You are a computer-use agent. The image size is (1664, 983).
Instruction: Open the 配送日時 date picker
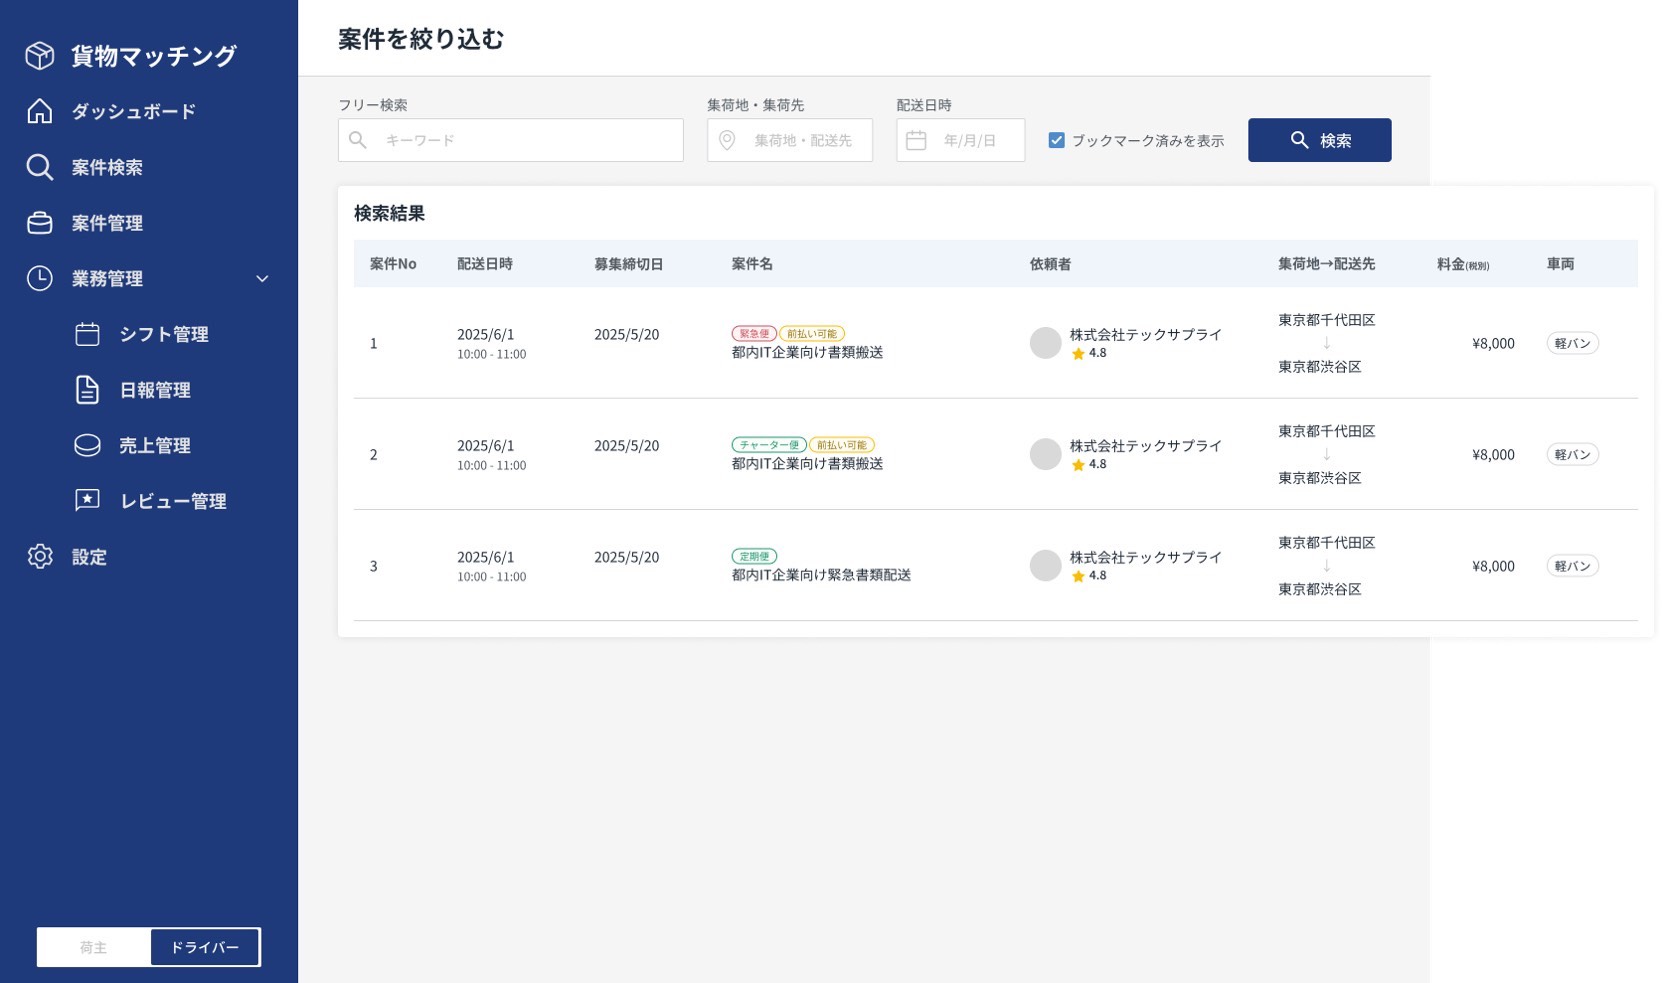tap(959, 140)
